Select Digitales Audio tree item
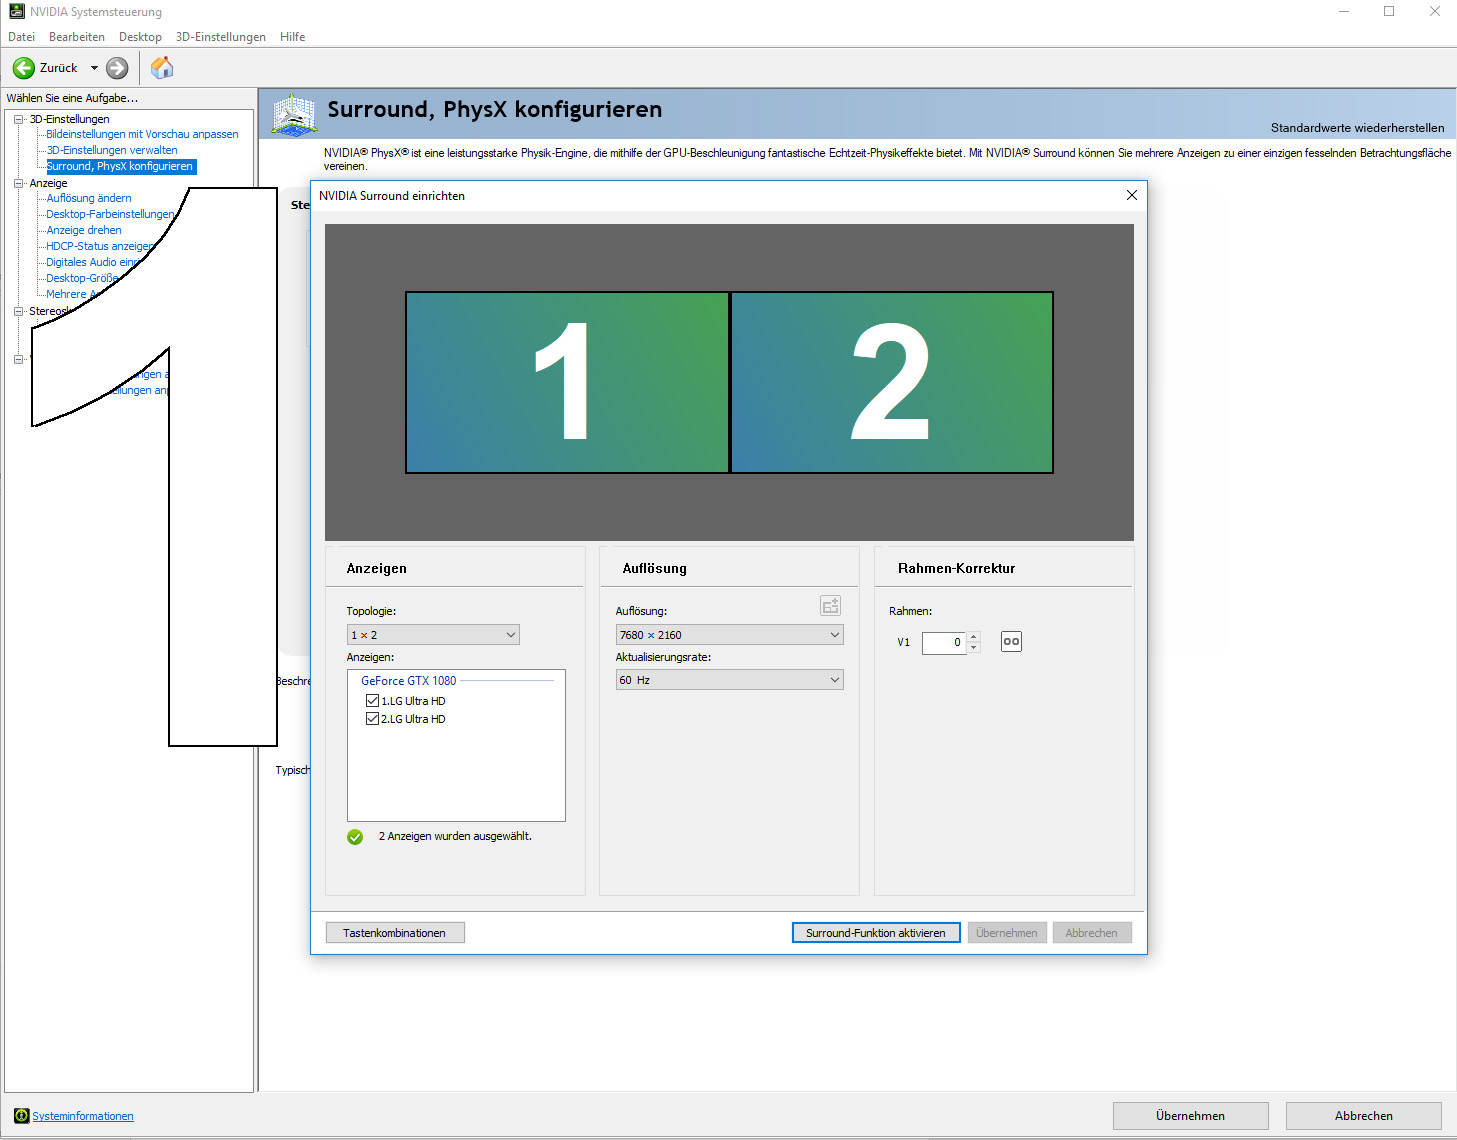 click(92, 262)
